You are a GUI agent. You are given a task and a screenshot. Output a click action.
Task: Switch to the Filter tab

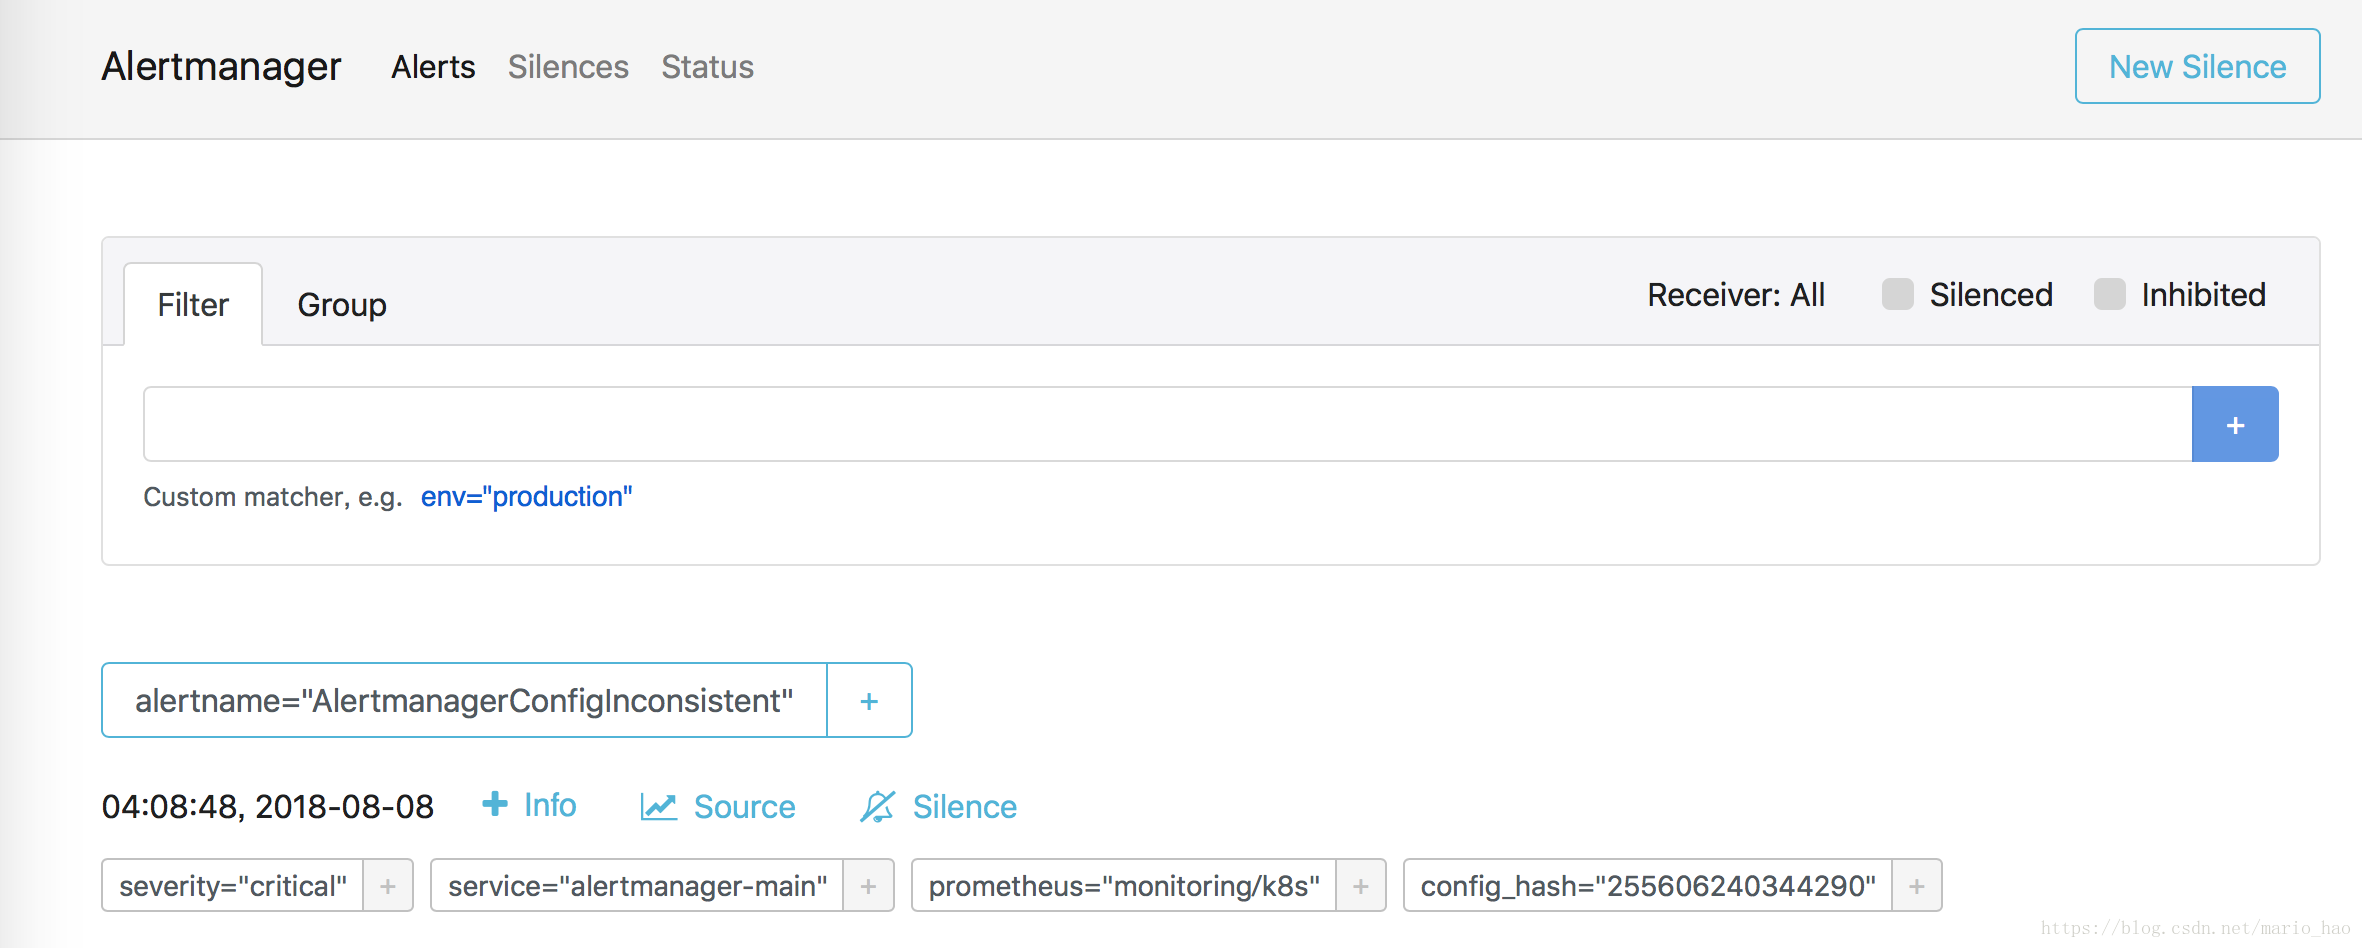[193, 304]
